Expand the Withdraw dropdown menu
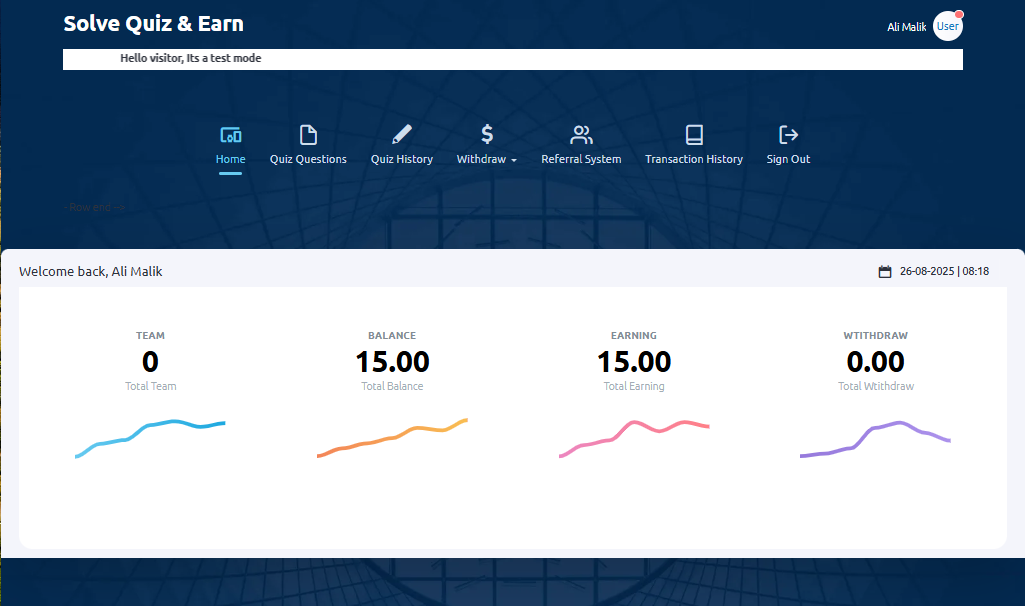This screenshot has width=1025, height=606. [487, 159]
